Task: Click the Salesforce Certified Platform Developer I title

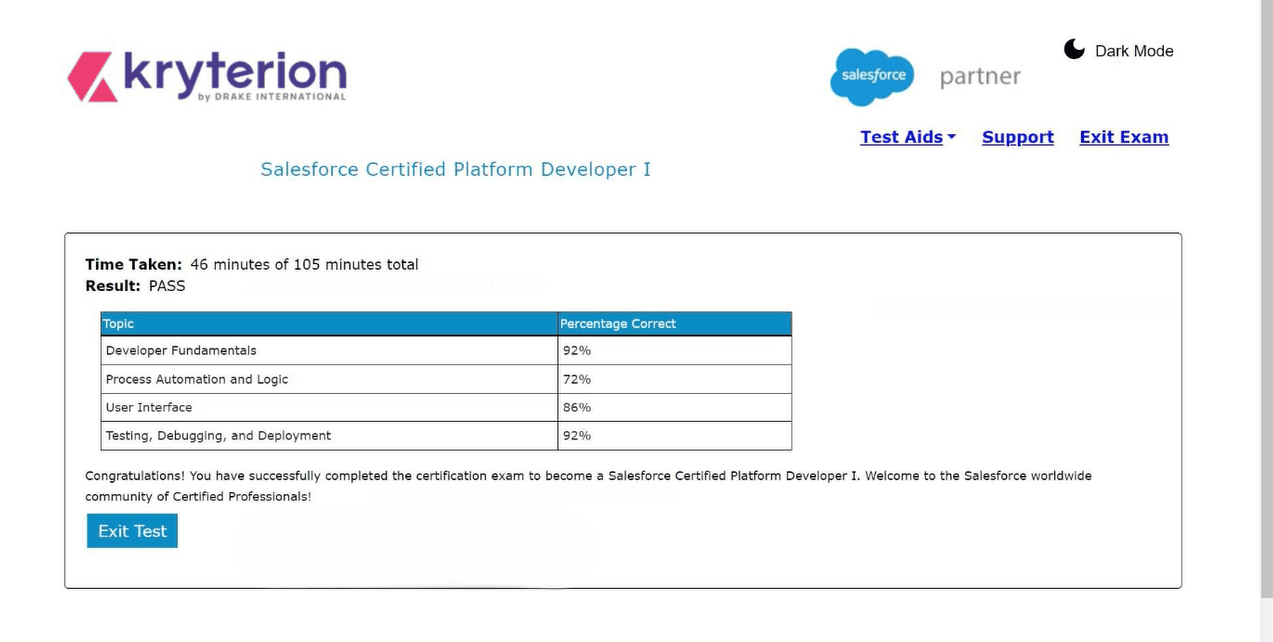Action: (455, 169)
